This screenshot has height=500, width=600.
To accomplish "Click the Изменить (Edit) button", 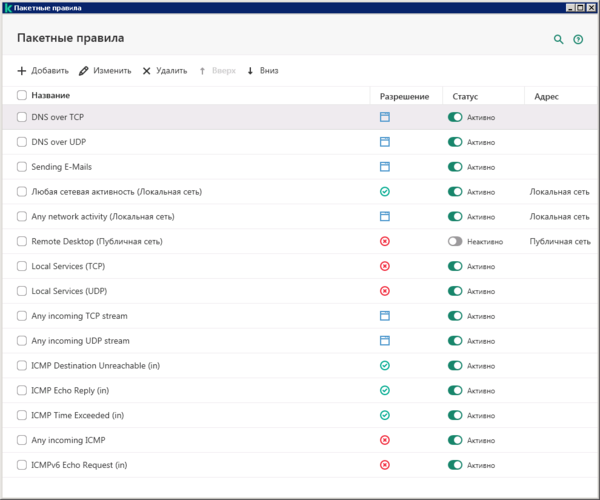I will [105, 71].
